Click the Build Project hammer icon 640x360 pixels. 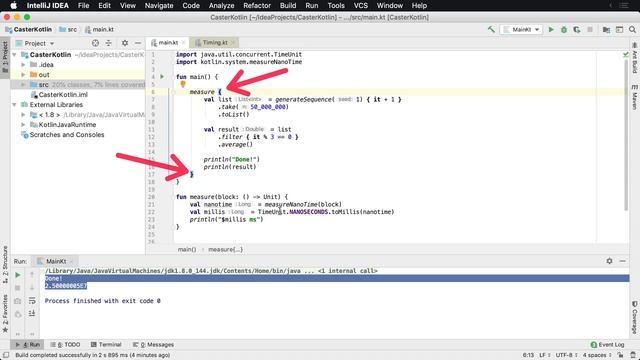(491, 29)
